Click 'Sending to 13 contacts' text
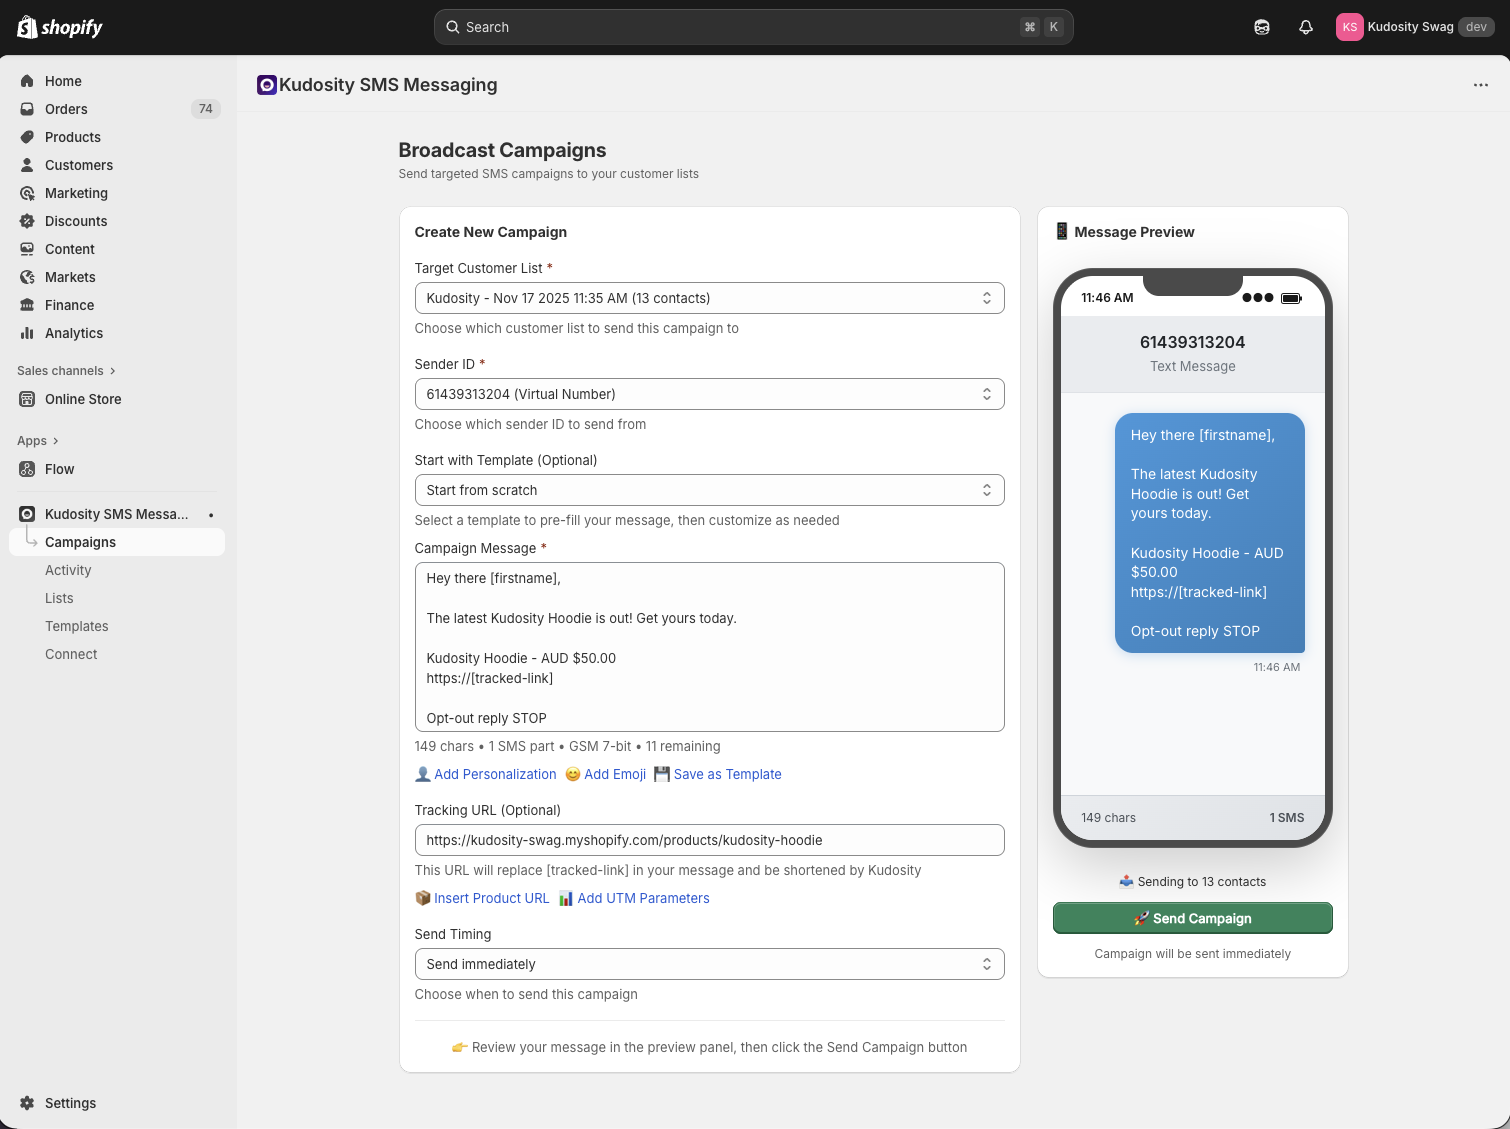The image size is (1510, 1129). tap(1192, 882)
